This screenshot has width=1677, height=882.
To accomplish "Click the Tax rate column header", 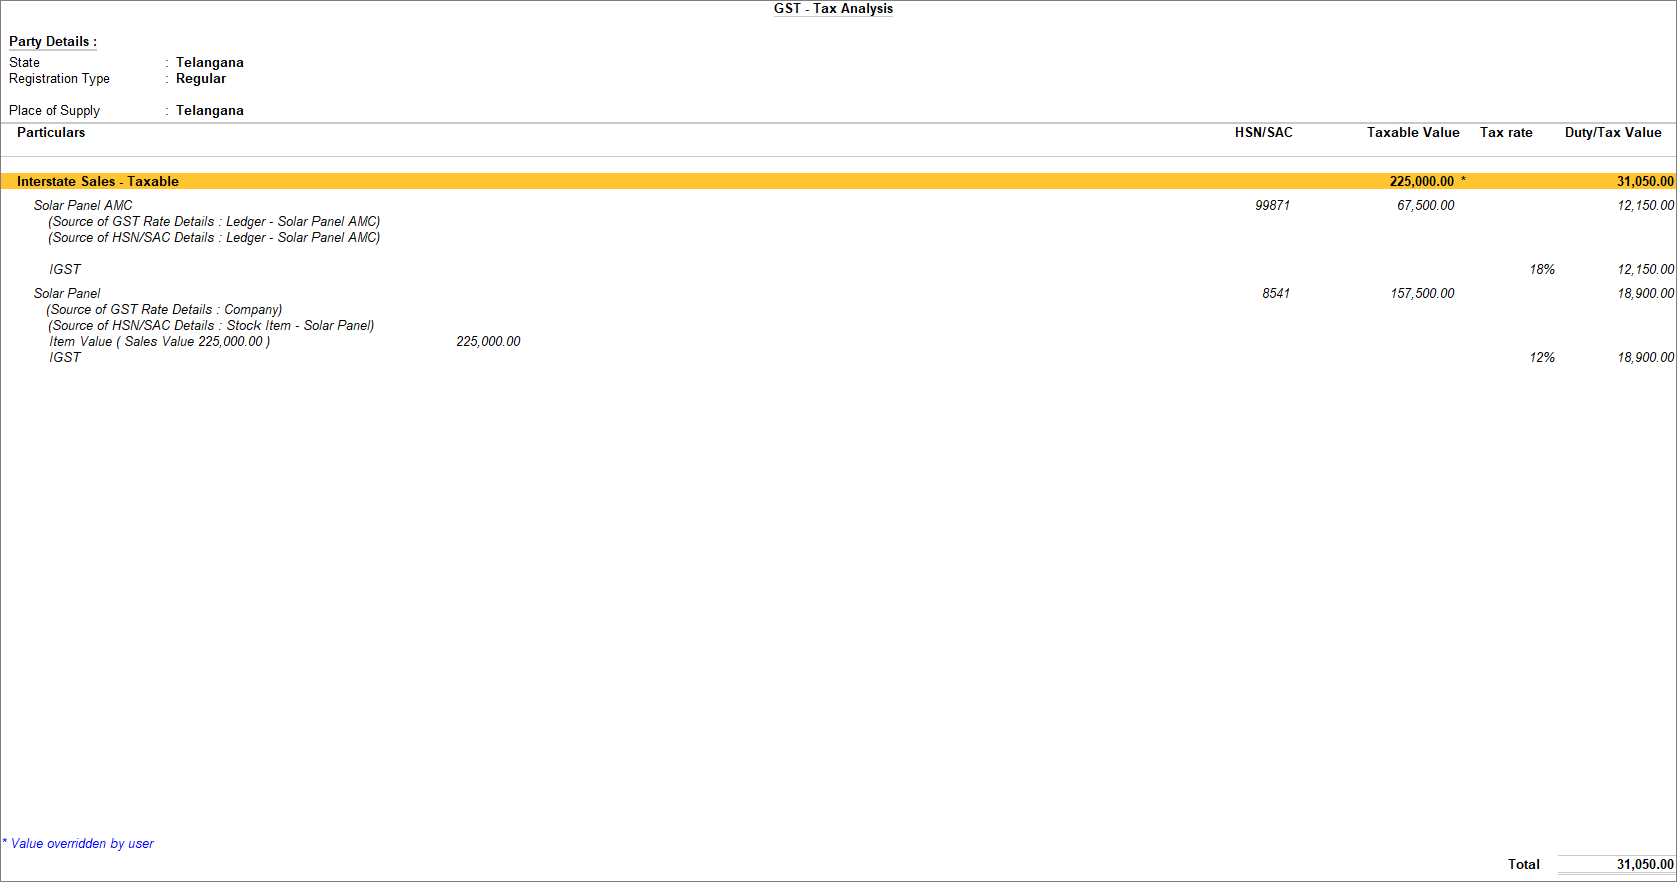I will [1506, 132].
